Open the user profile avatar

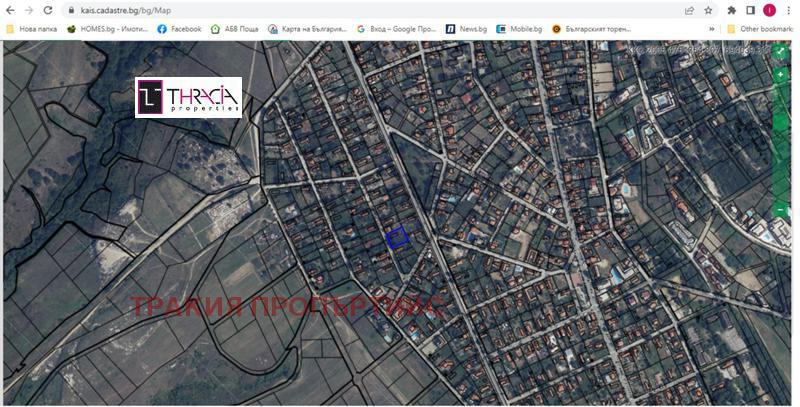[769, 10]
